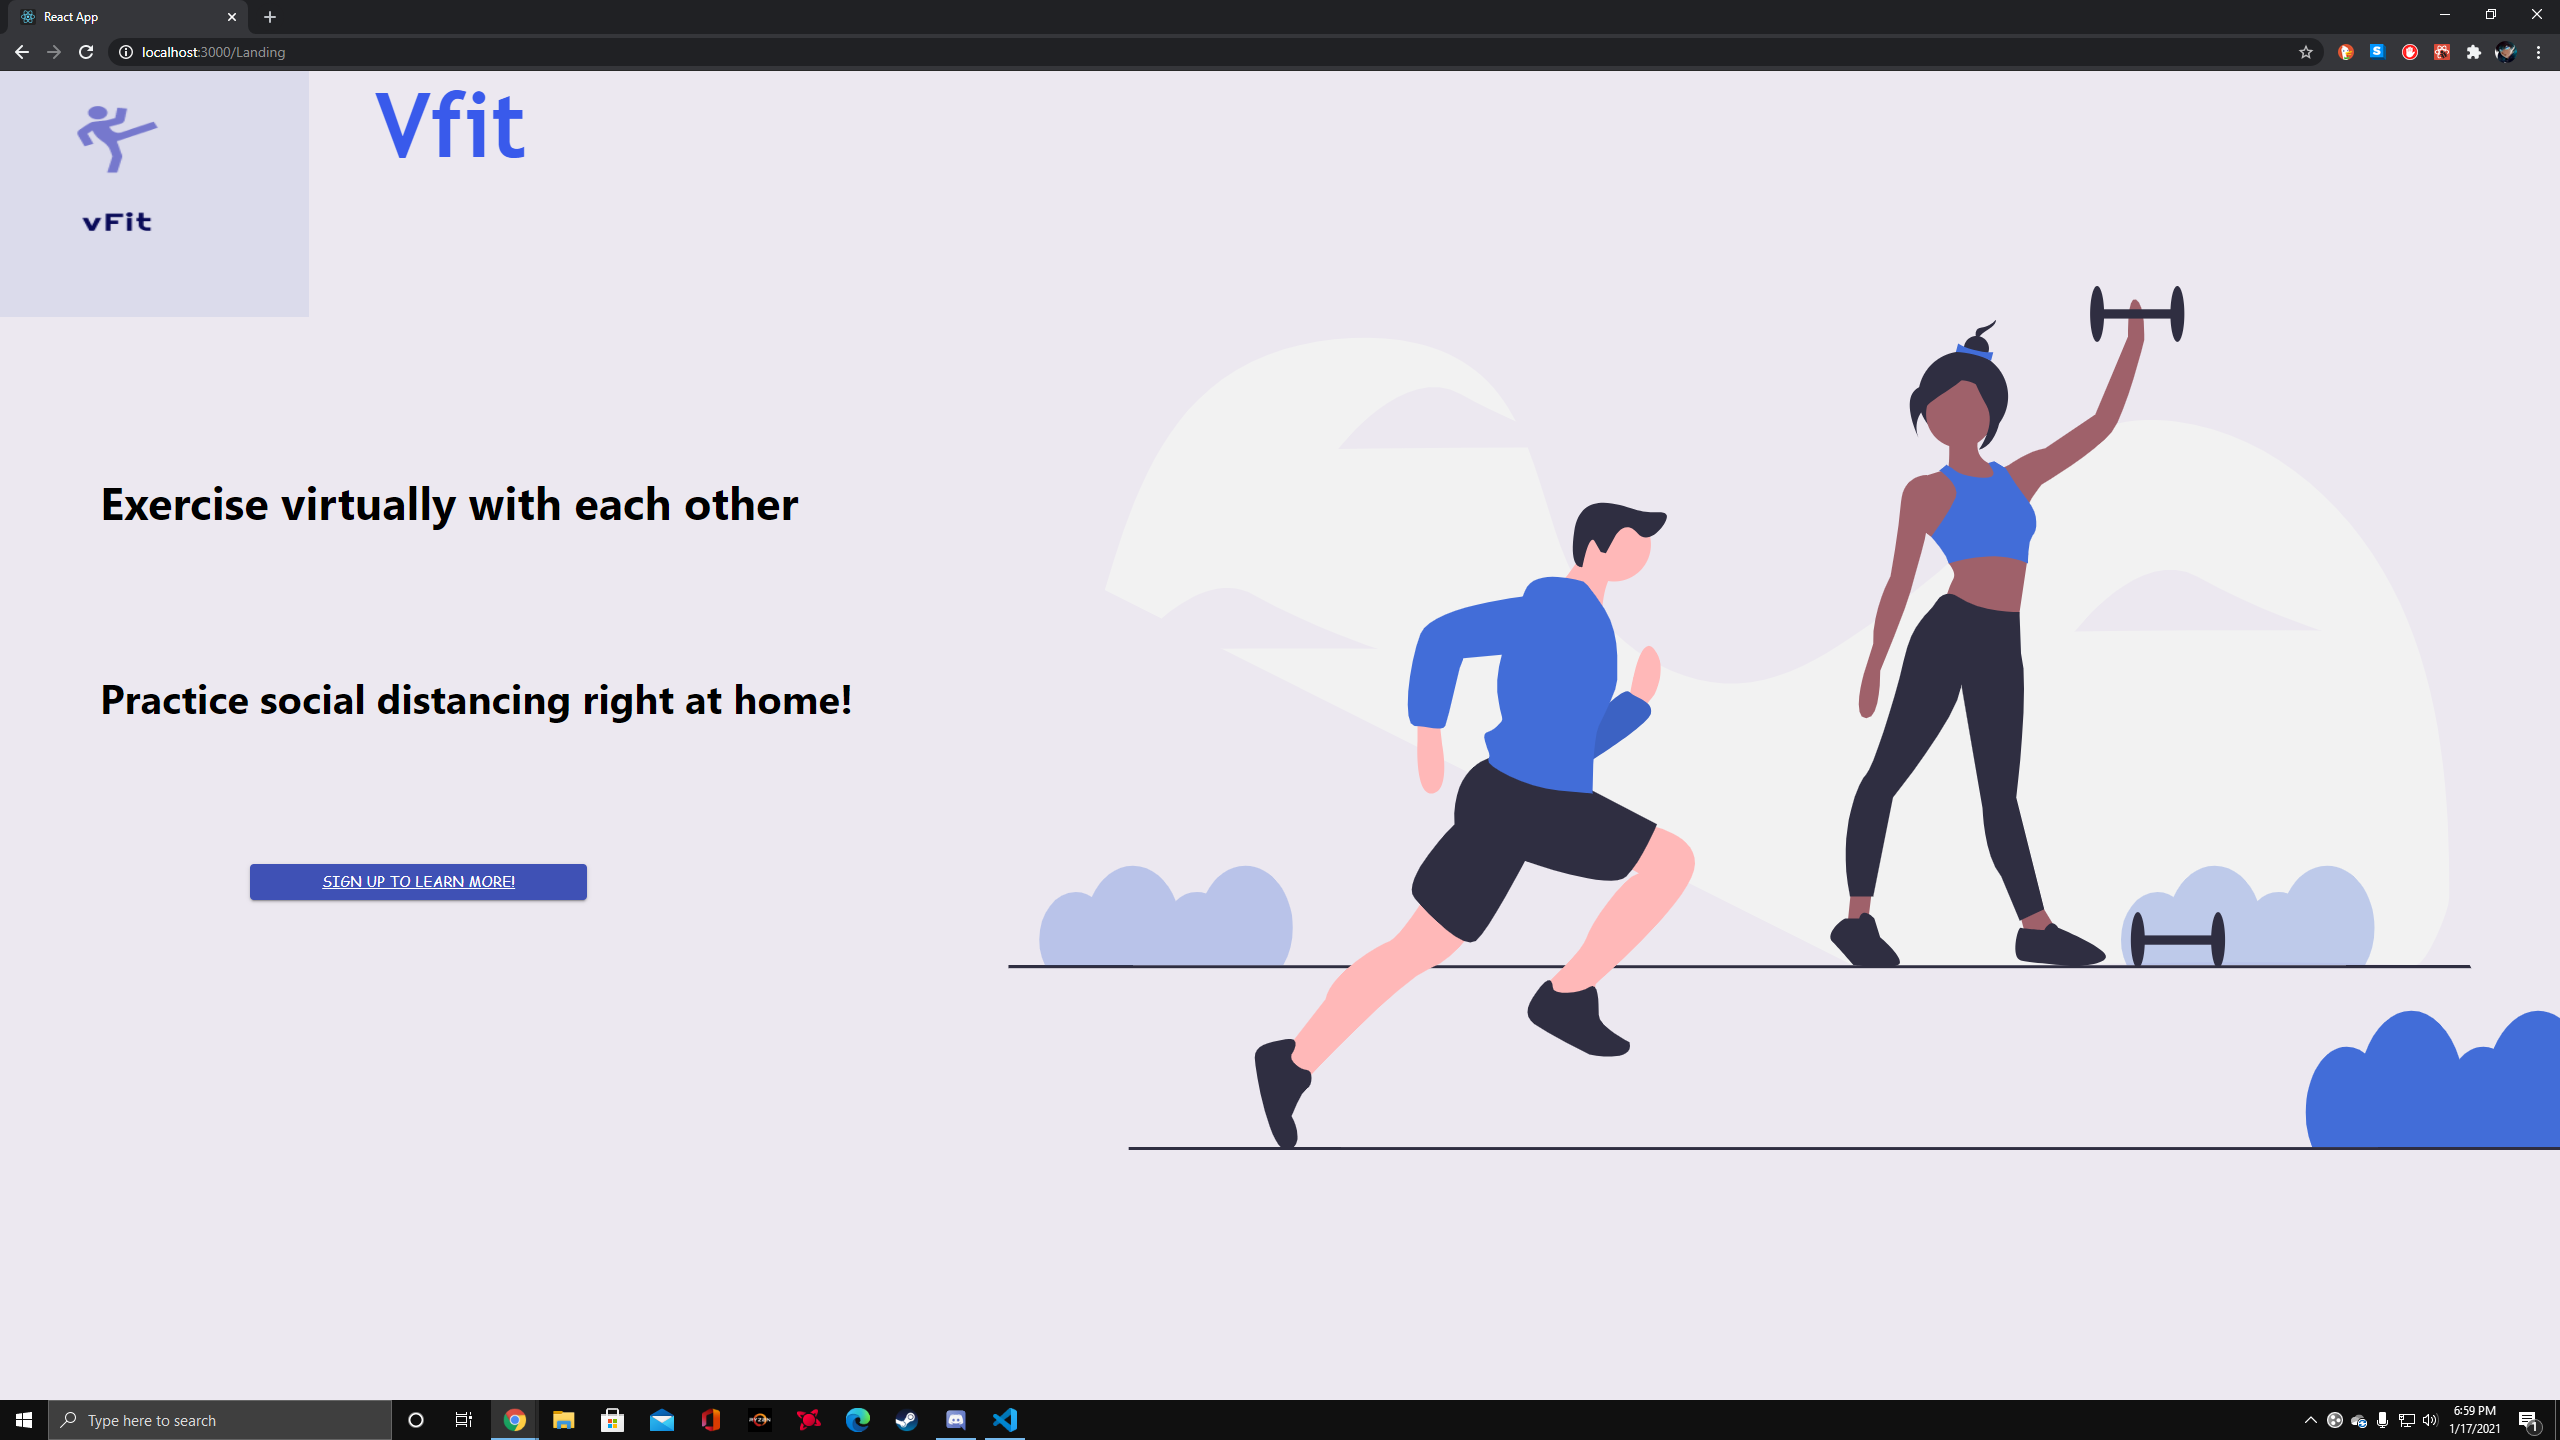Image resolution: width=2560 pixels, height=1440 pixels.
Task: Click the Vfit blue heading link
Action: pyautogui.click(x=449, y=125)
